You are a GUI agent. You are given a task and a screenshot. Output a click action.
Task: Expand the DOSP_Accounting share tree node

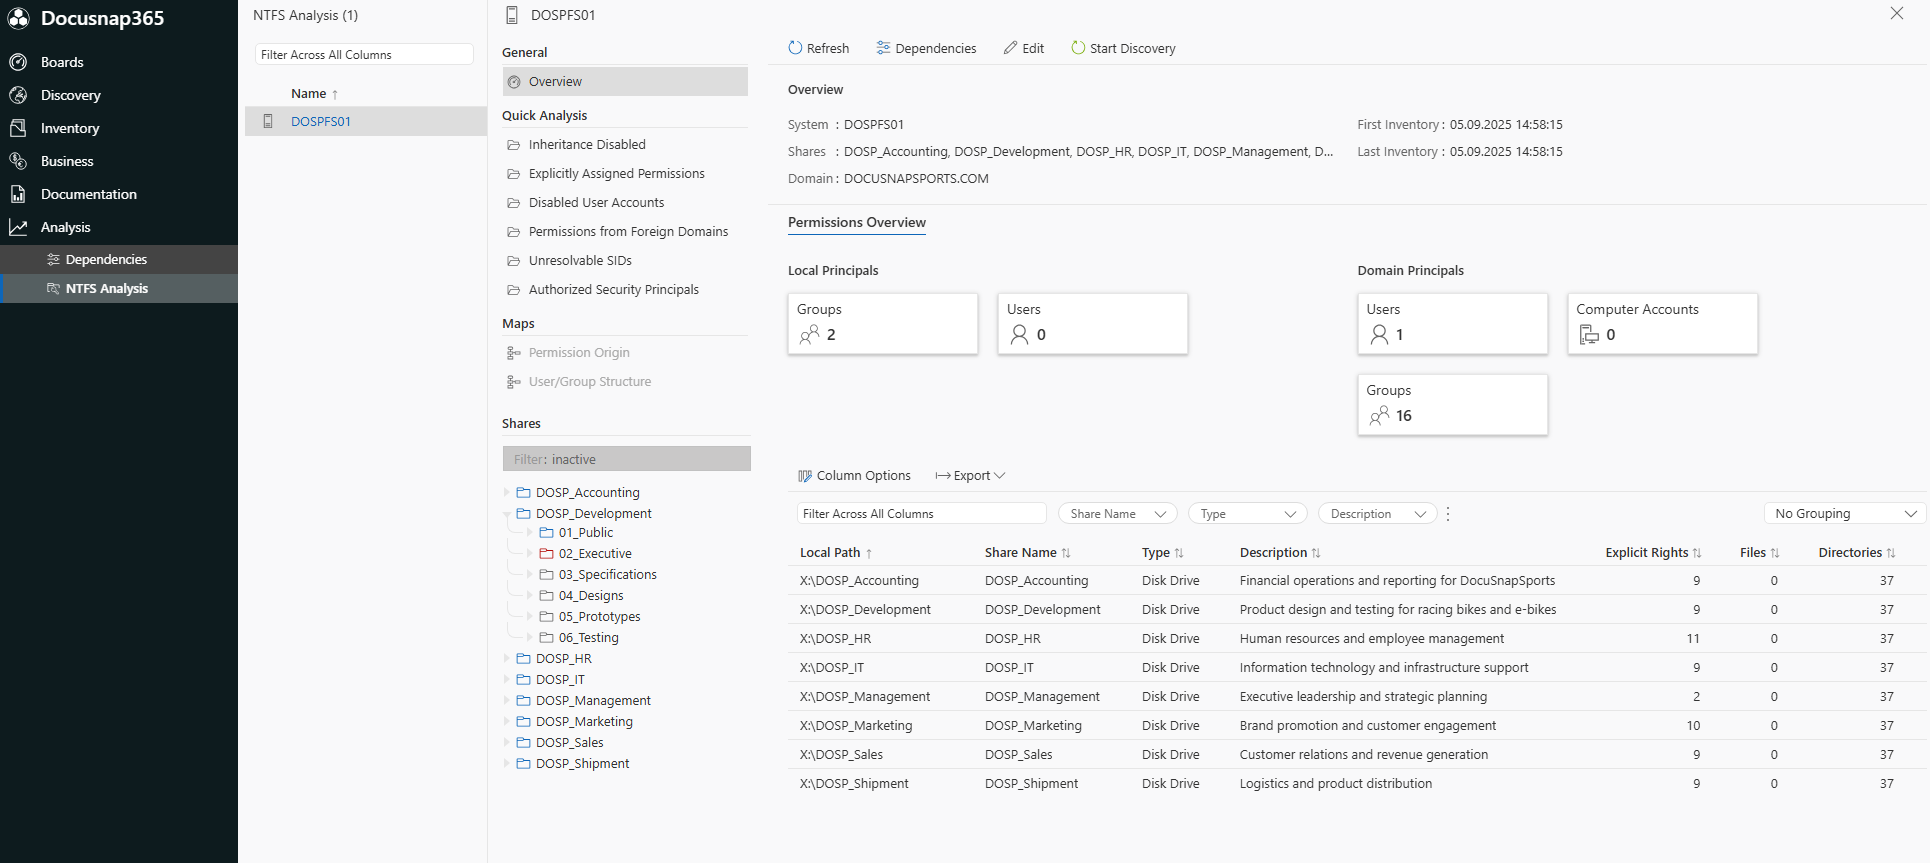click(x=507, y=493)
